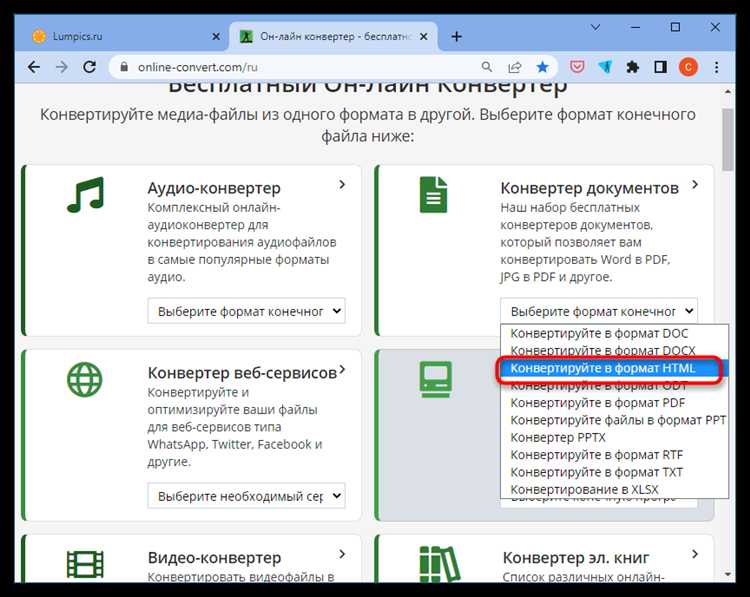The image size is (750, 597).
Task: Open the Telegram-style blue extension icon
Action: (605, 67)
